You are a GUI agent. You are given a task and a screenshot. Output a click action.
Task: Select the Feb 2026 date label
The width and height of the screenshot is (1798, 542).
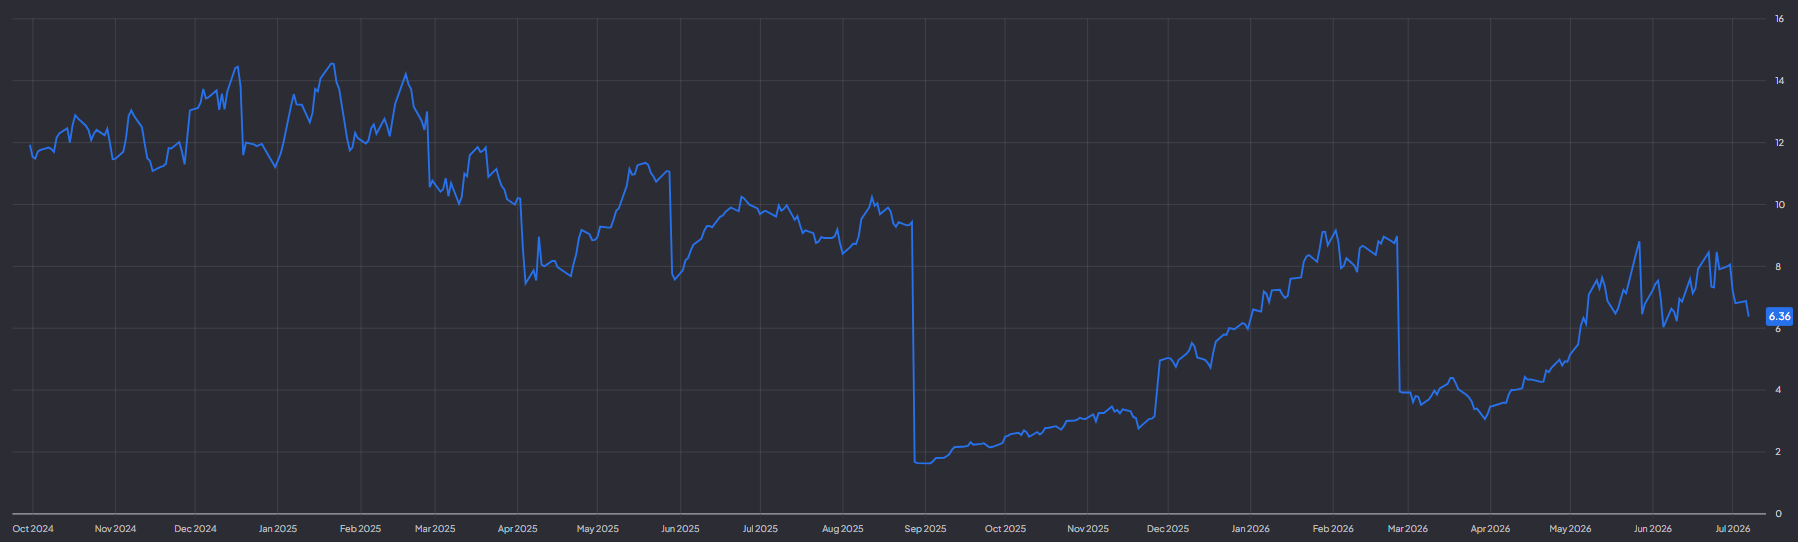coord(1333,529)
